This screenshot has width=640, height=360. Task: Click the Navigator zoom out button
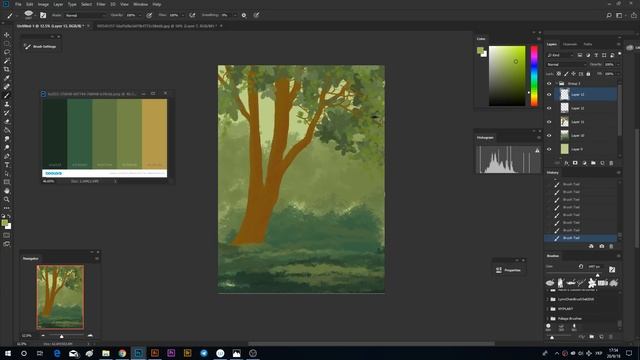43,336
